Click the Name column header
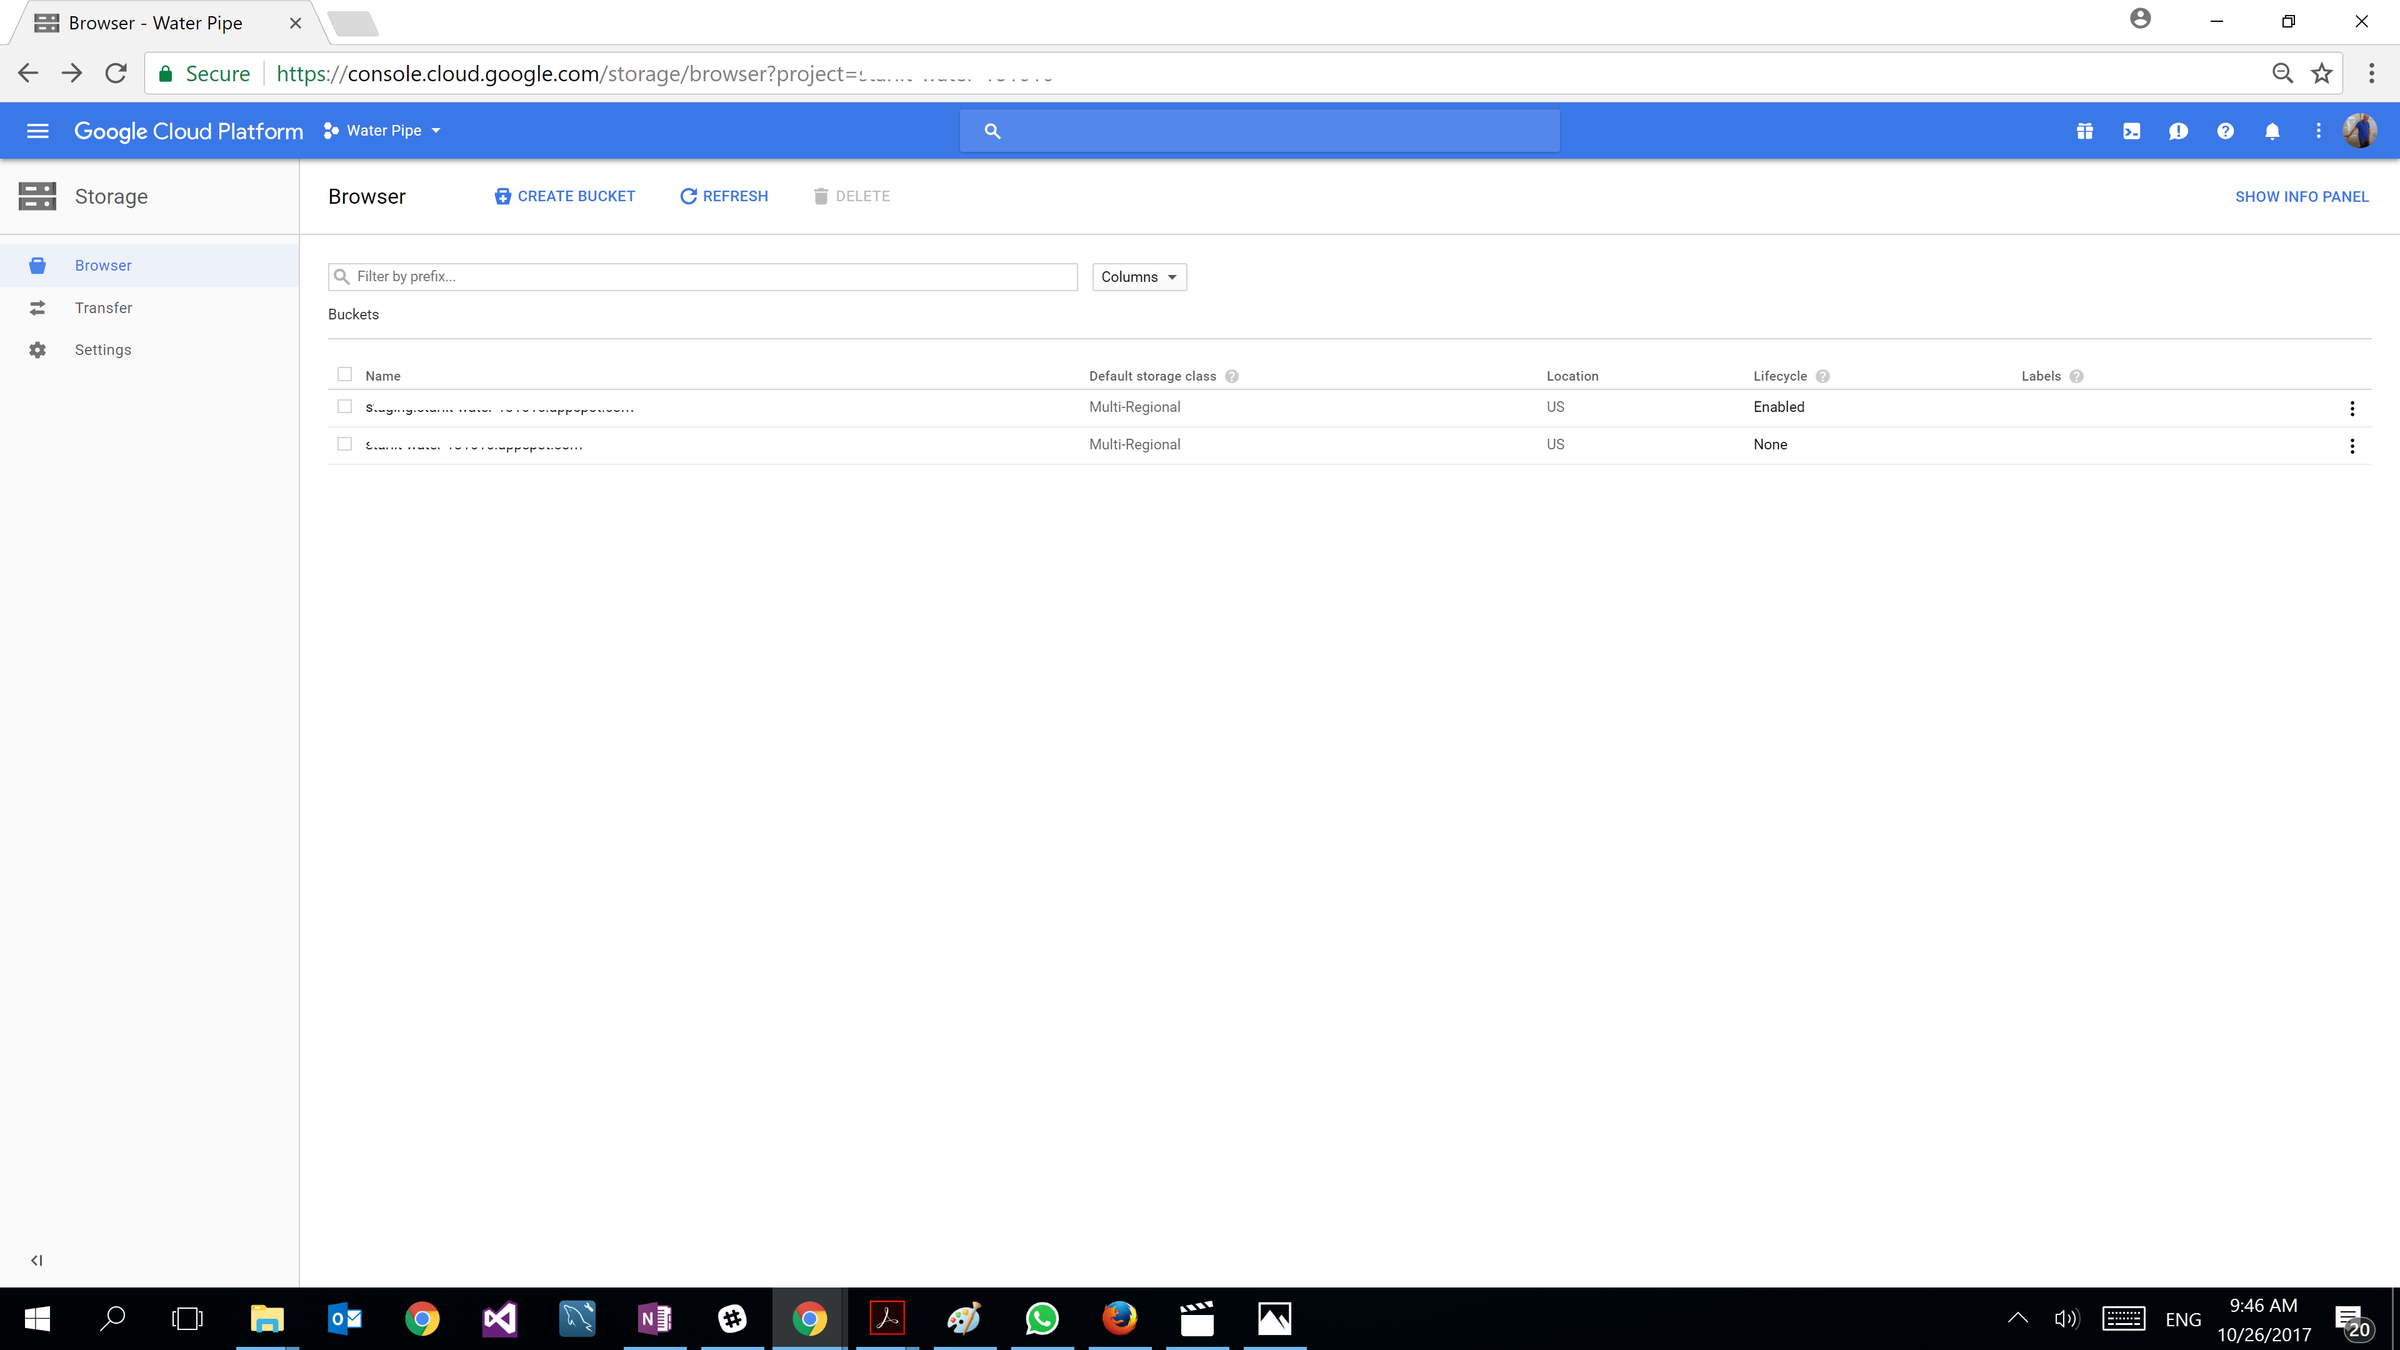Viewport: 2400px width, 1350px height. [383, 376]
